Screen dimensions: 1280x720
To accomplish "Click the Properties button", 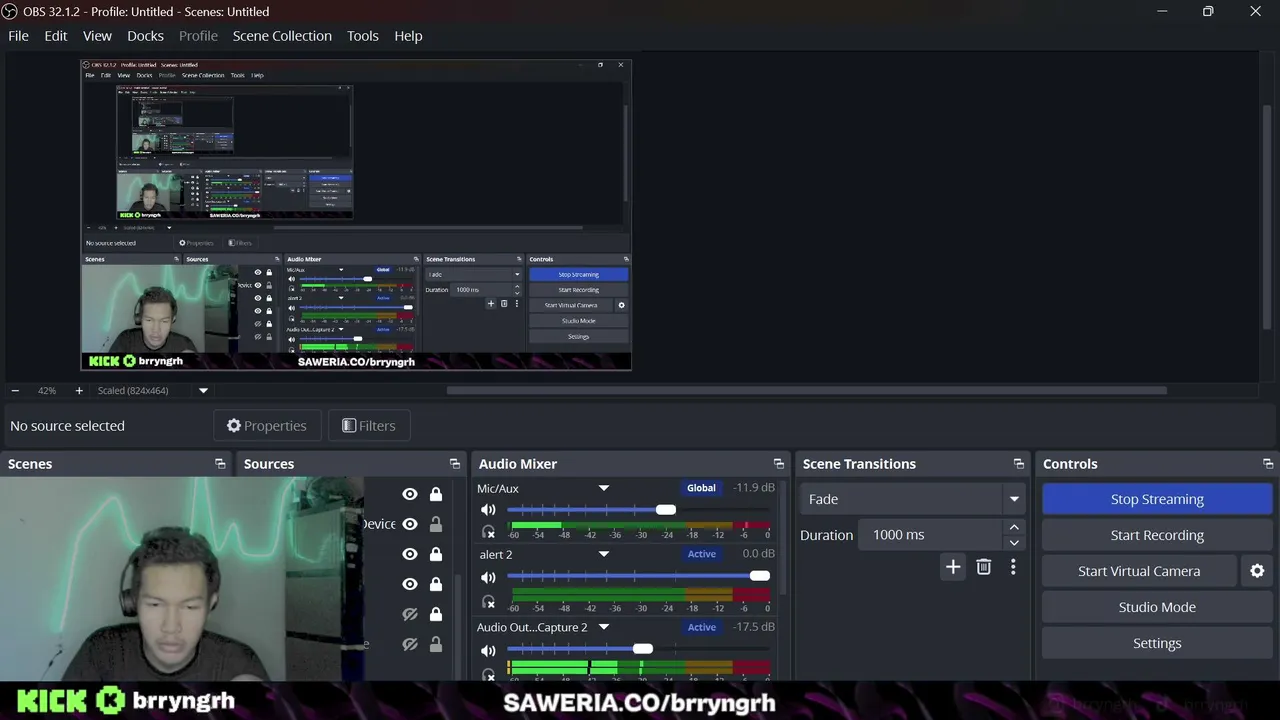I will click(x=267, y=426).
